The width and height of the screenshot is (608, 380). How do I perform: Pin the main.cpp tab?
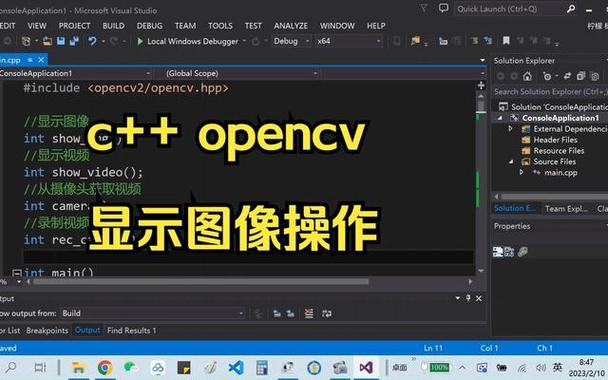(30, 60)
